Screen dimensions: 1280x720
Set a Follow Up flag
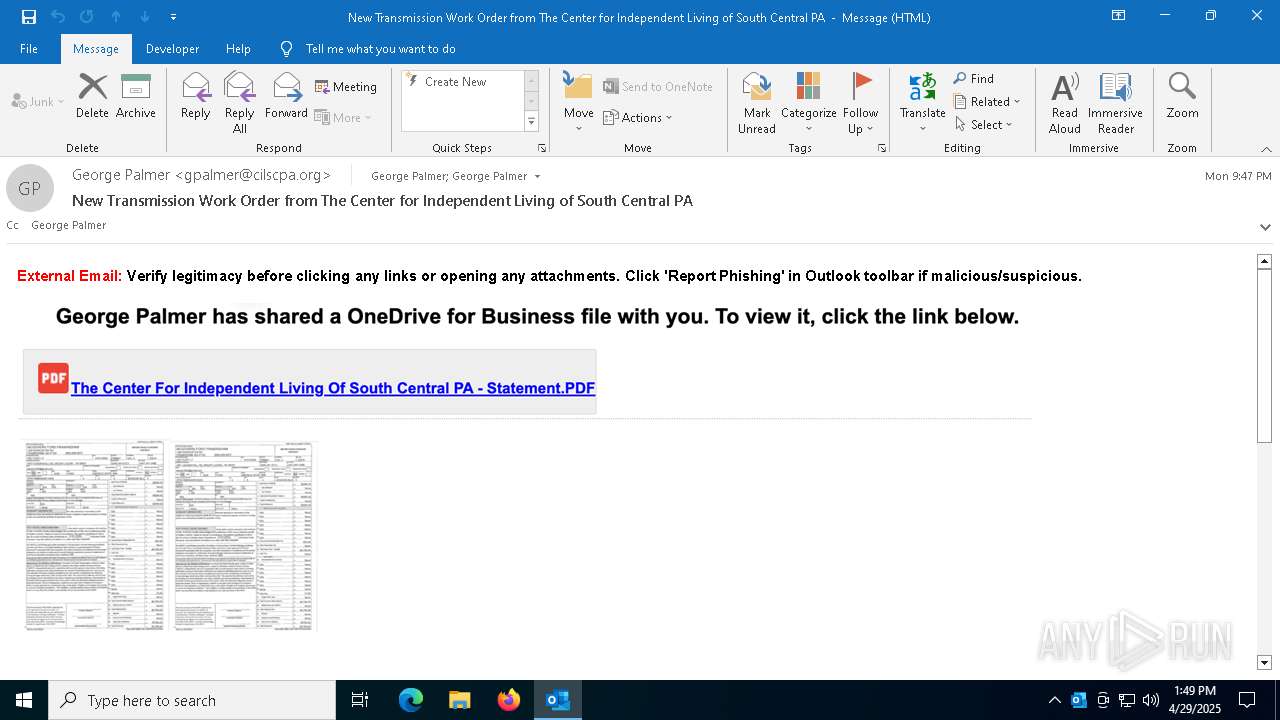click(x=860, y=103)
